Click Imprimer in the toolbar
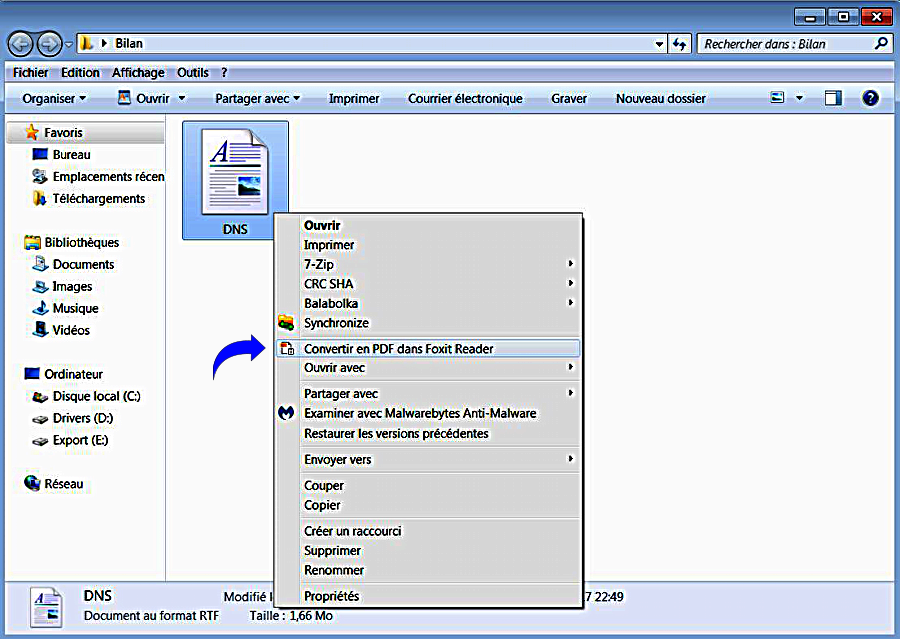 (354, 99)
